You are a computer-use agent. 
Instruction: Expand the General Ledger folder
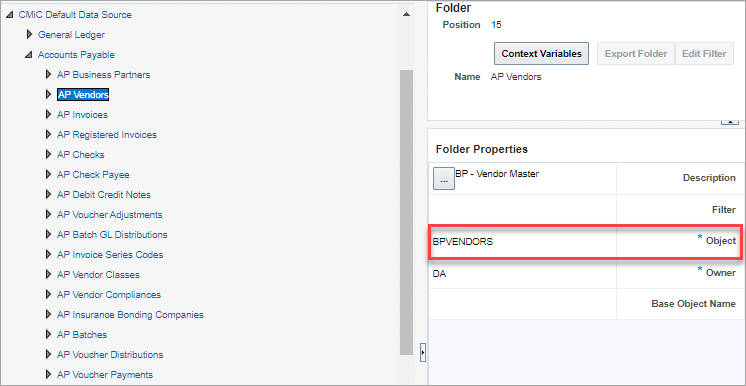pyautogui.click(x=29, y=35)
